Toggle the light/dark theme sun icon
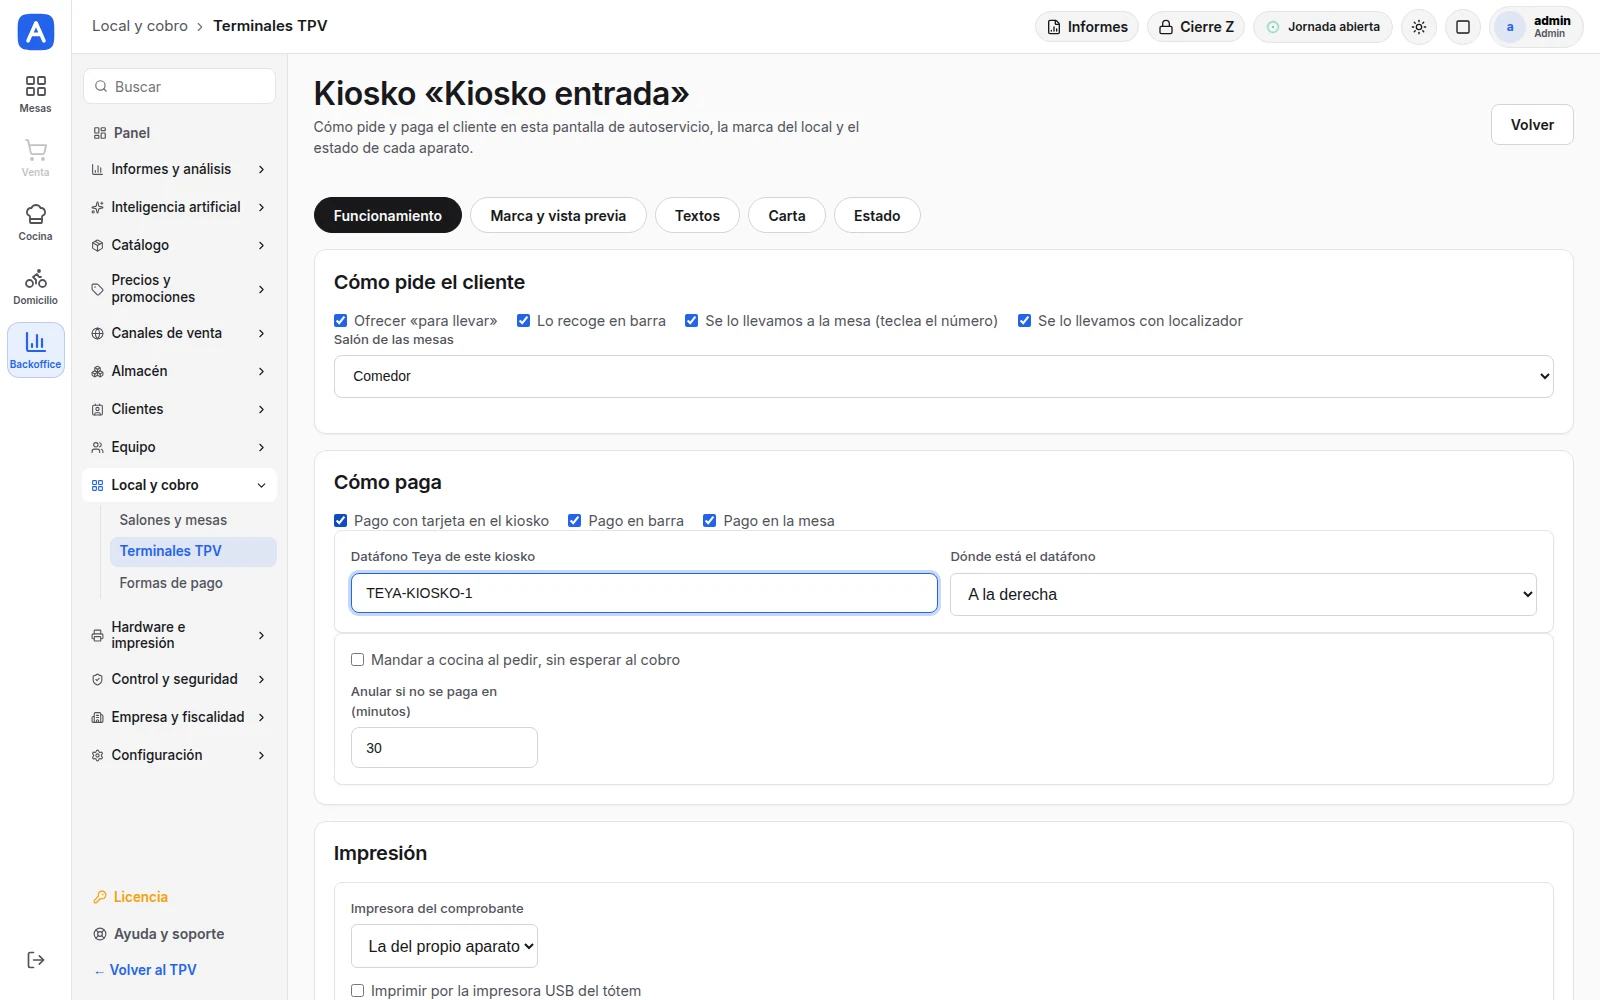The image size is (1600, 1000). point(1419,27)
